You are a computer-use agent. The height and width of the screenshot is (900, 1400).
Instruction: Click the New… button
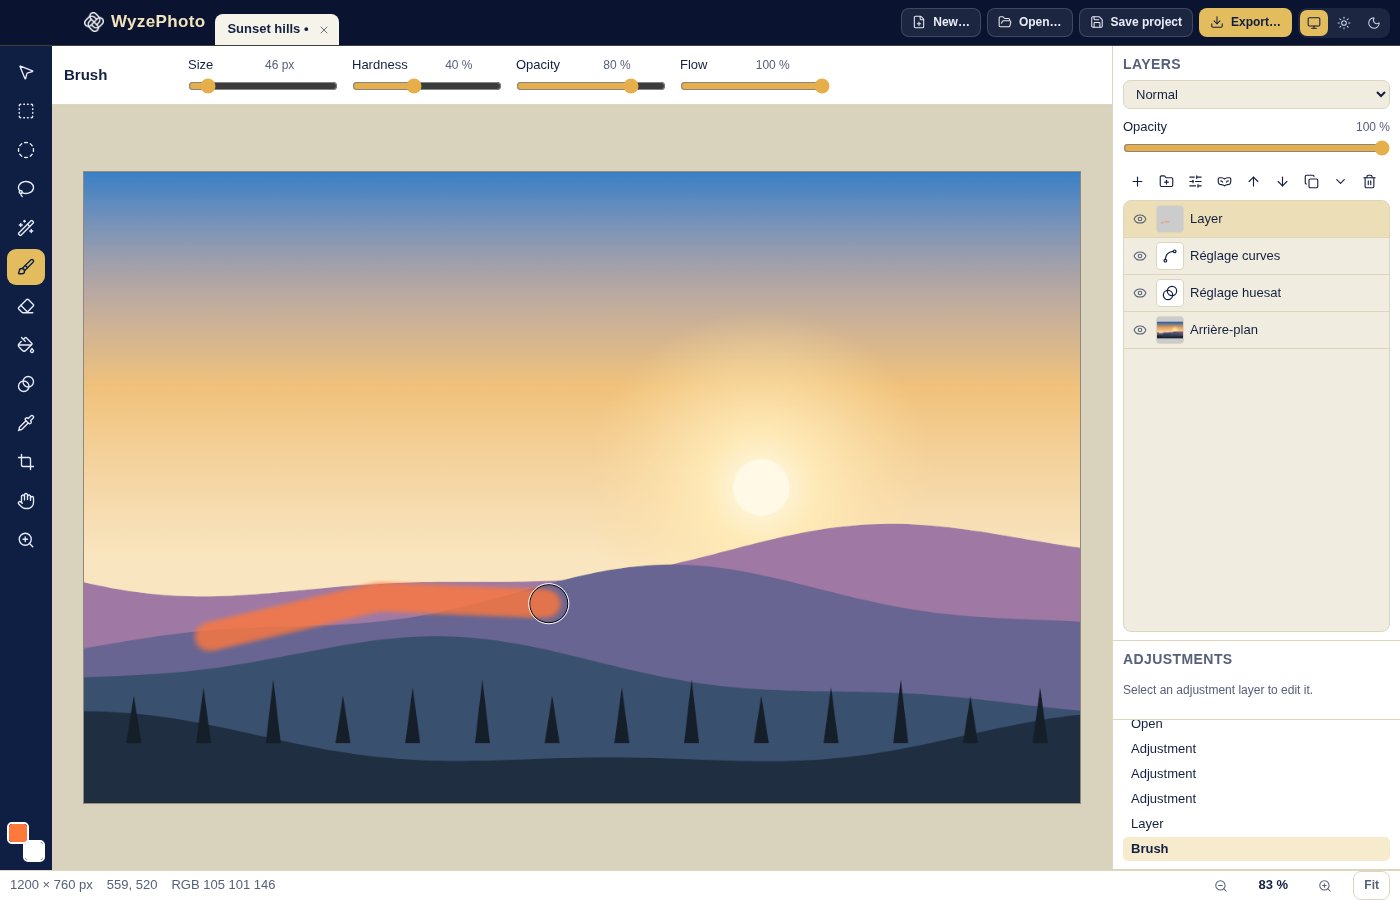[941, 22]
